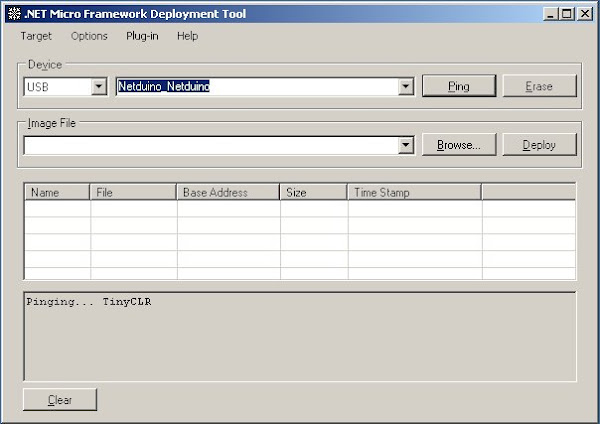Open the Help menu
This screenshot has height=424, width=600.
point(188,36)
